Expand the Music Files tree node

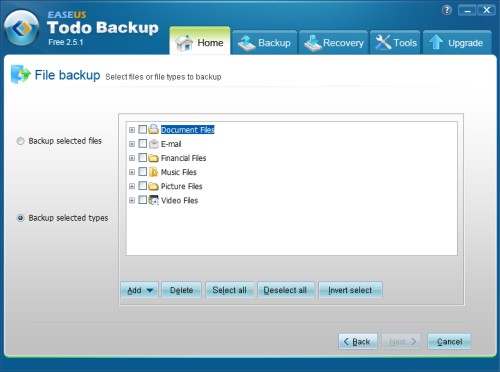coord(132,172)
